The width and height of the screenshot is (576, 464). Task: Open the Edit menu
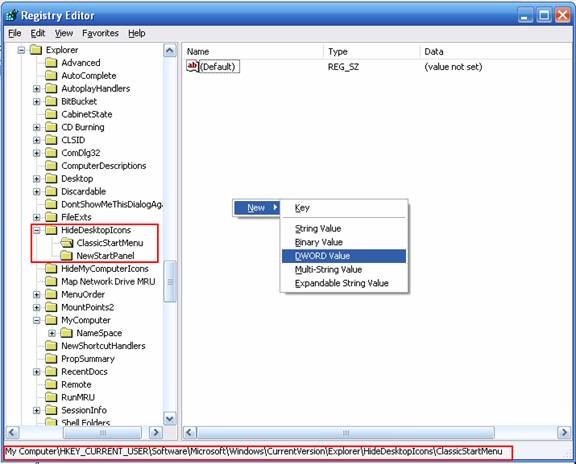38,33
